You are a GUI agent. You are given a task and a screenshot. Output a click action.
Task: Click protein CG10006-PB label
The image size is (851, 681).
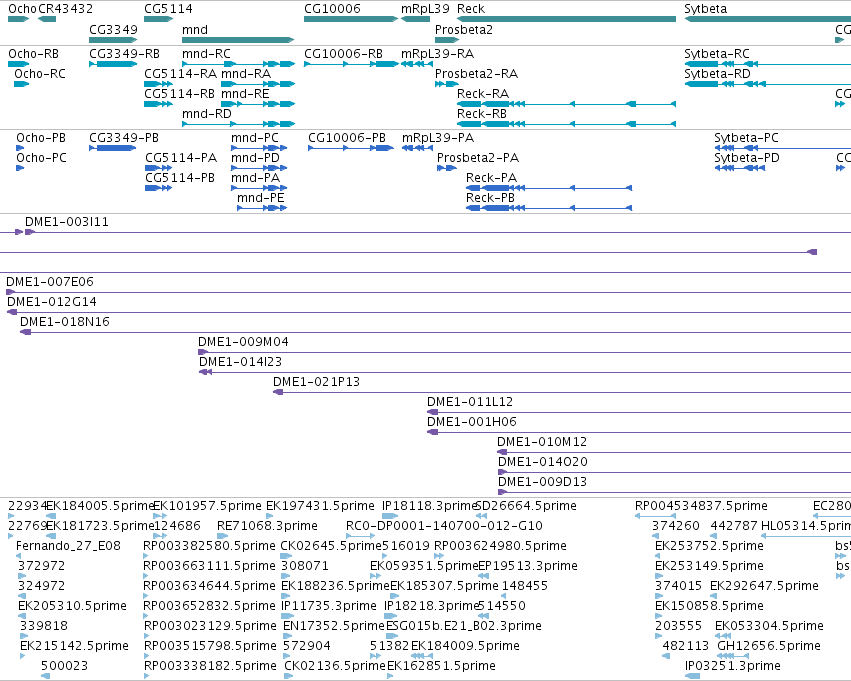point(347,138)
